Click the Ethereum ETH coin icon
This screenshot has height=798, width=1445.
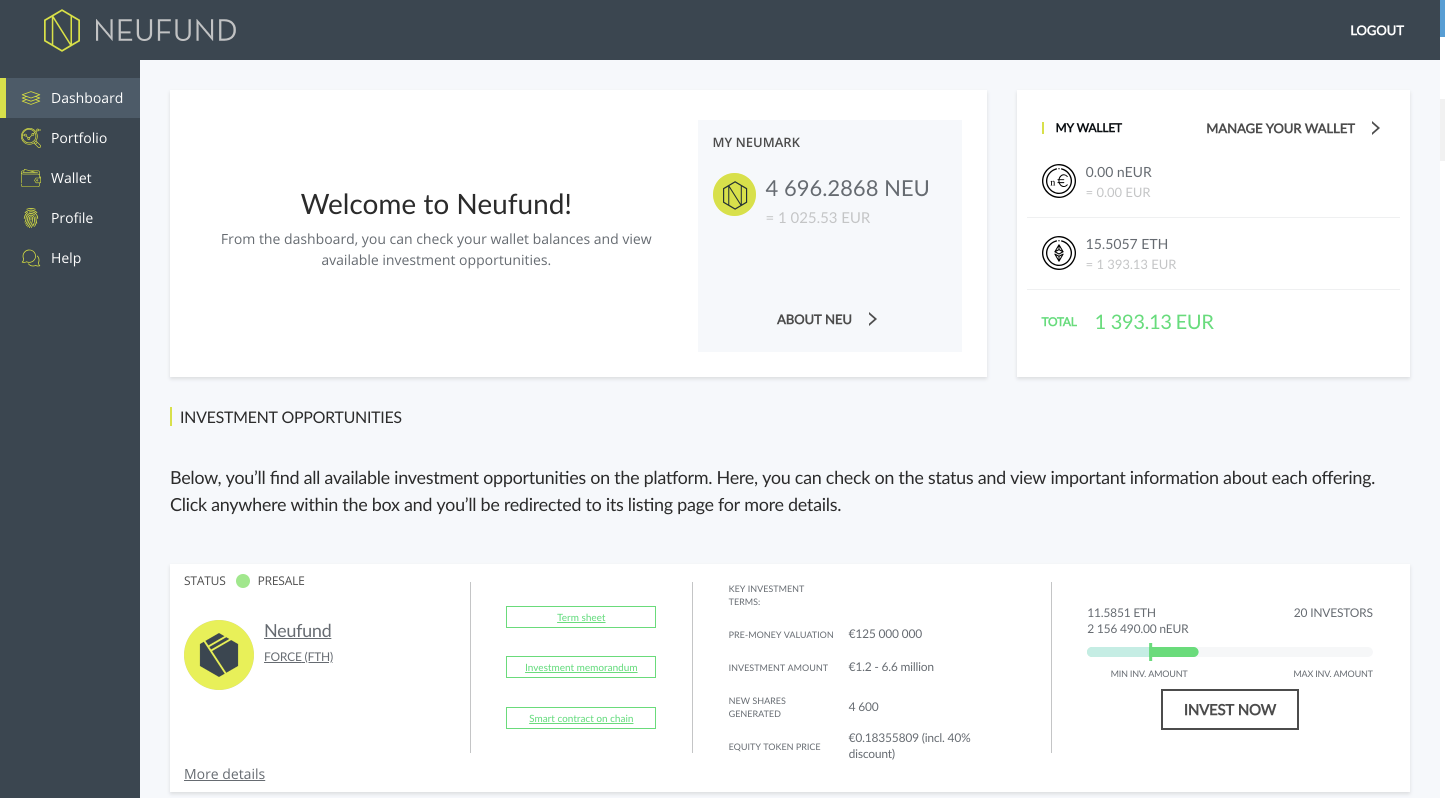point(1059,253)
